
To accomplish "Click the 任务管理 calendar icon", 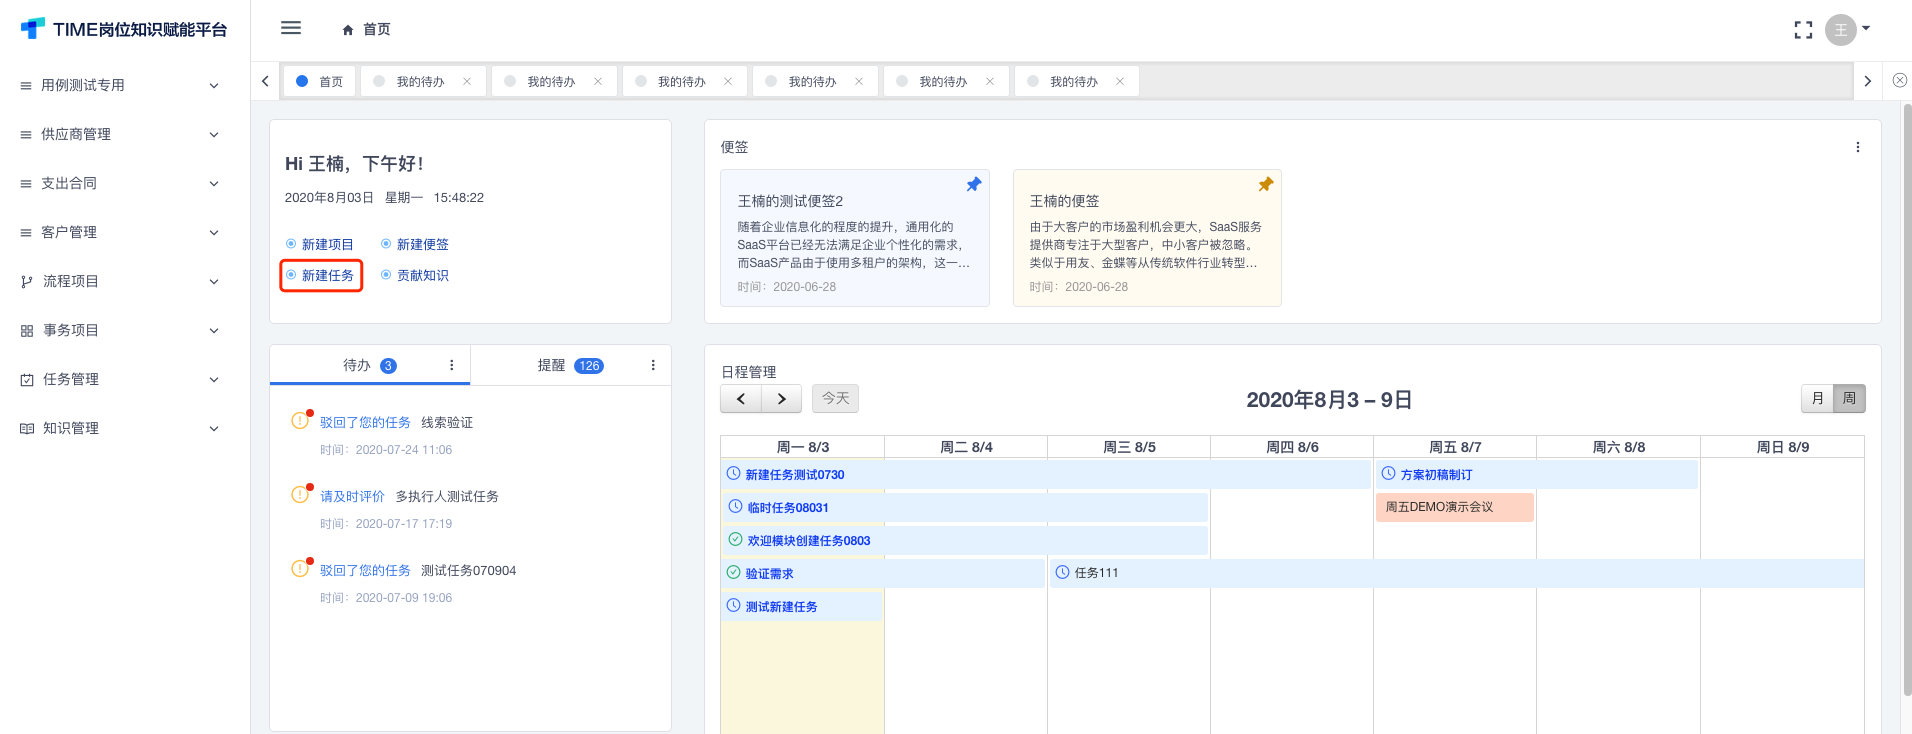I will 27,380.
